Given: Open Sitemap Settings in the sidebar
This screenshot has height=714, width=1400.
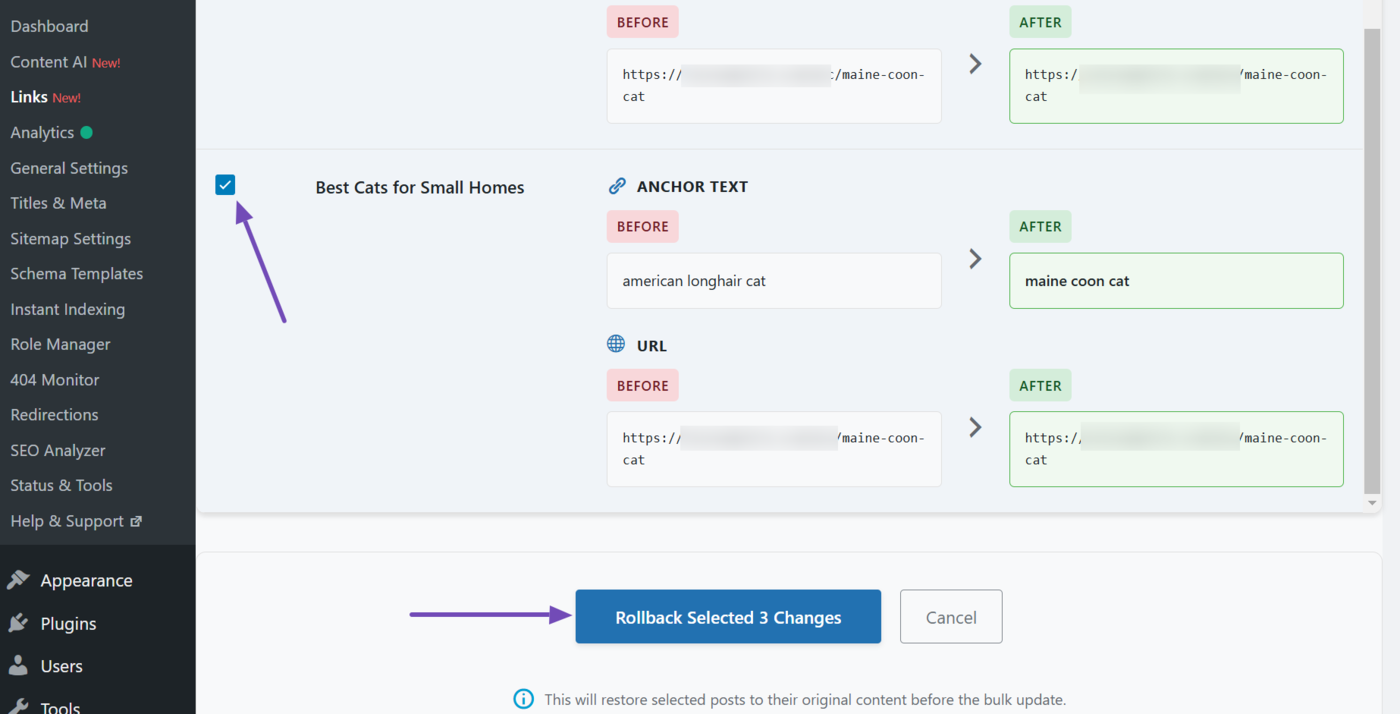Looking at the screenshot, I should click(70, 238).
